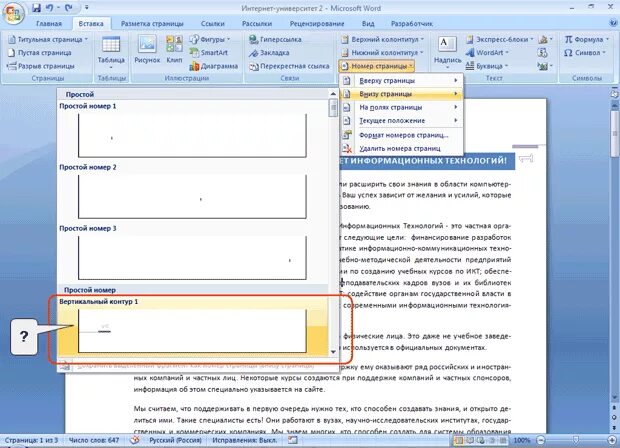Click Страница: 1 из 3 in the status bar
This screenshot has width=620, height=448.
coord(32,440)
